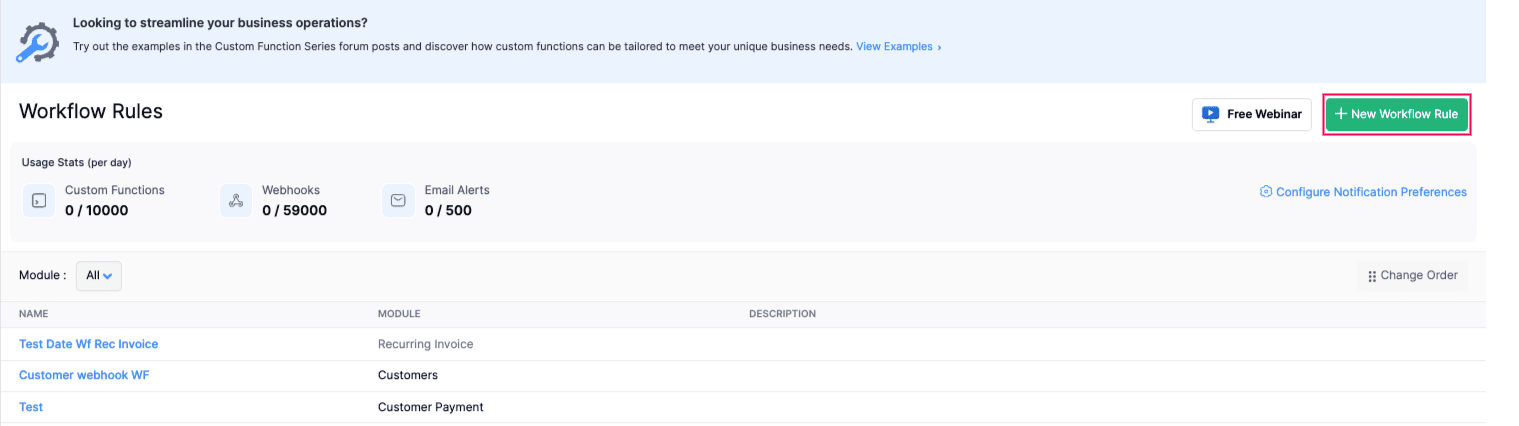This screenshot has height=426, width=1519.
Task: Click the Customers module cell
Action: [x=408, y=375]
